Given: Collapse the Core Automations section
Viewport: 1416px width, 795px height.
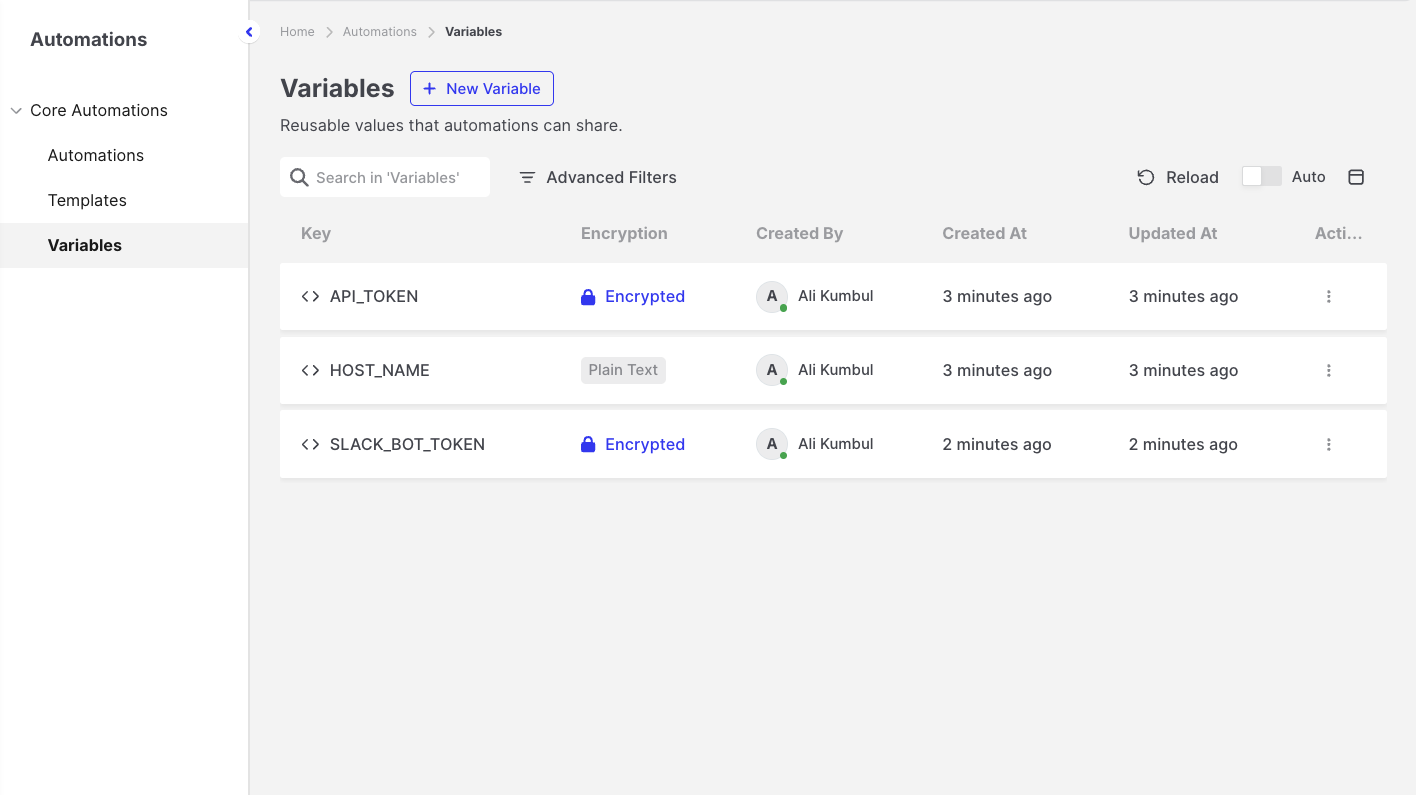Looking at the screenshot, I should coord(16,110).
